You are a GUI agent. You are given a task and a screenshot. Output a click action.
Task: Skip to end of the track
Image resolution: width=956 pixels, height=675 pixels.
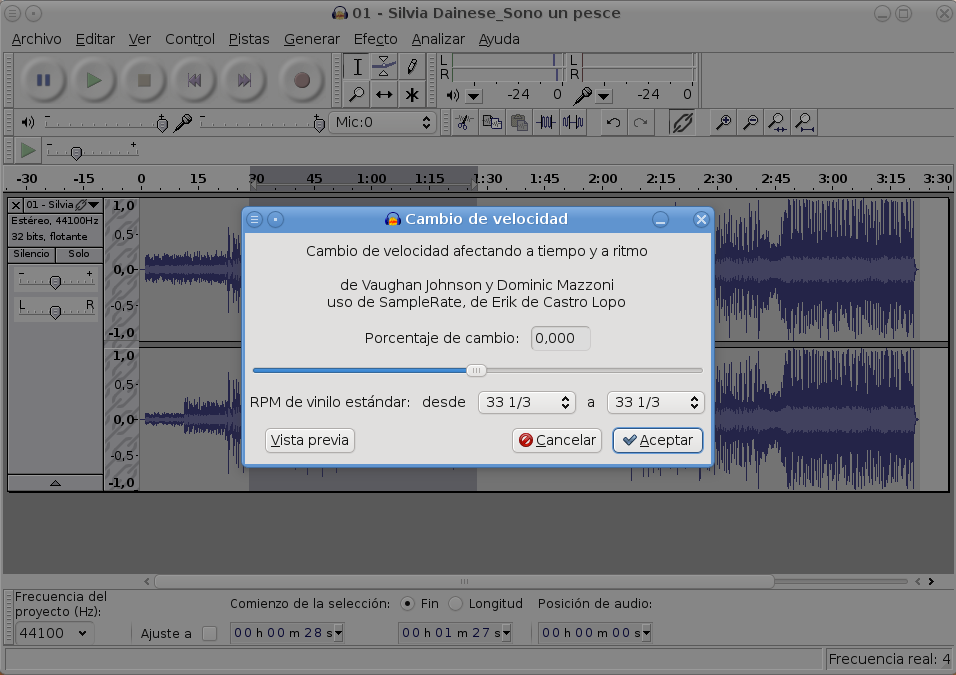coord(244,80)
